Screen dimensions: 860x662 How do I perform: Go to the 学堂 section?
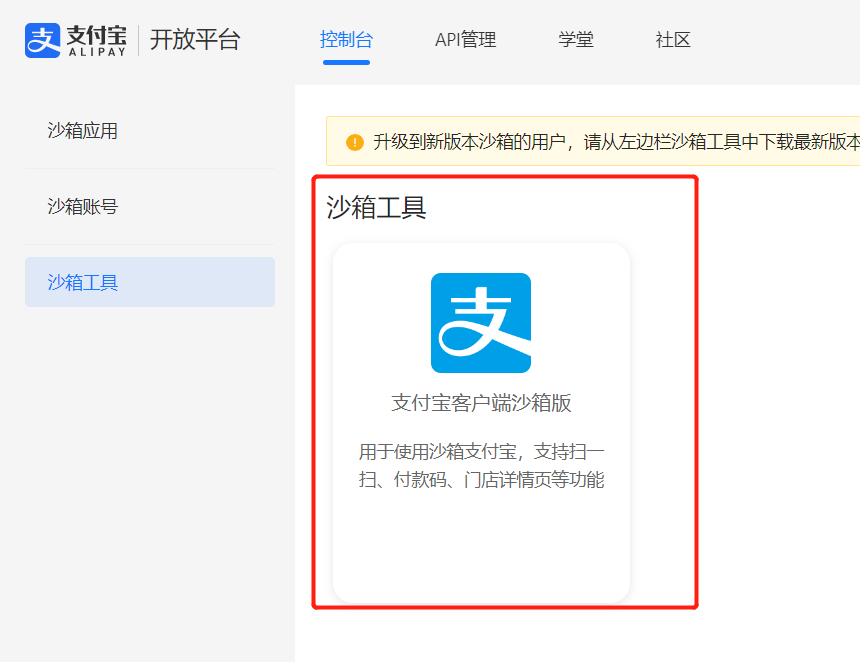coord(576,40)
